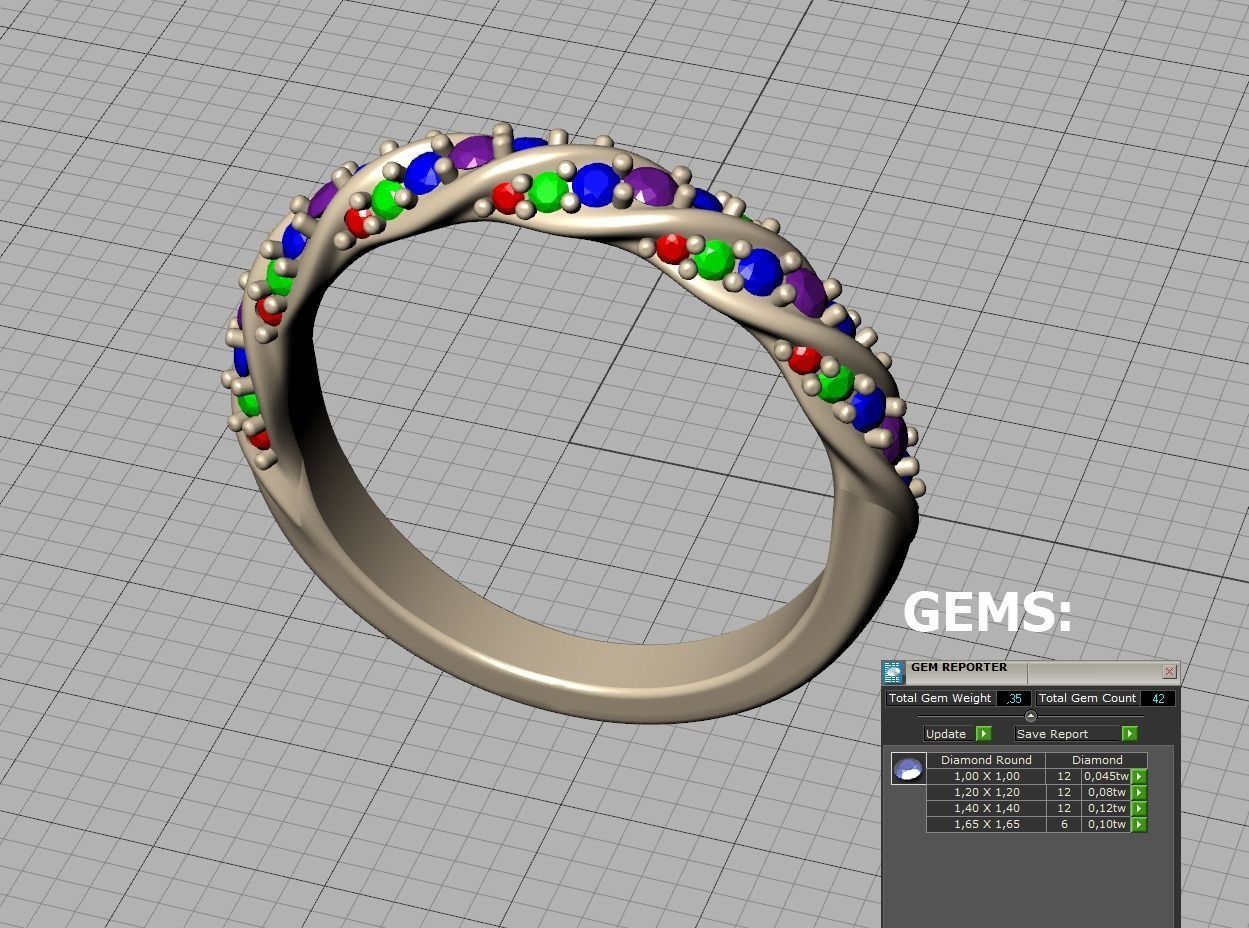This screenshot has height=928, width=1249.
Task: Click the green arrow beside Update
Action: pos(983,733)
